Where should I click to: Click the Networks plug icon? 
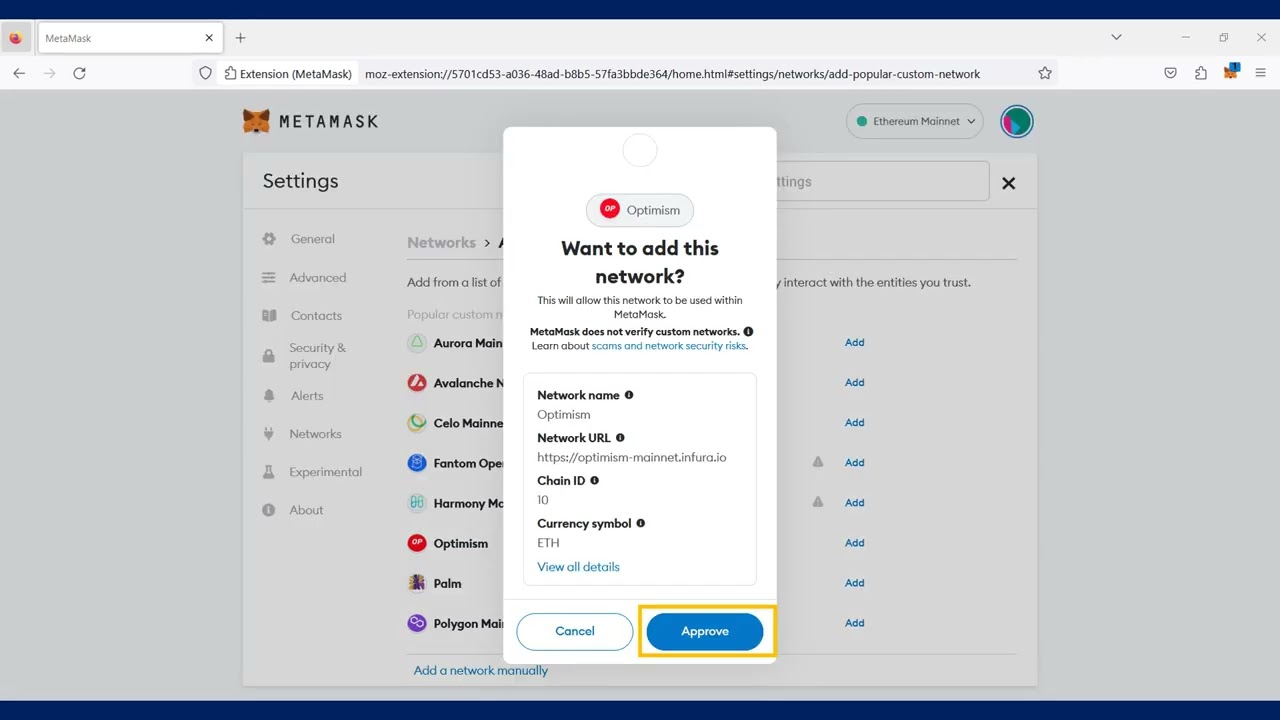[269, 434]
